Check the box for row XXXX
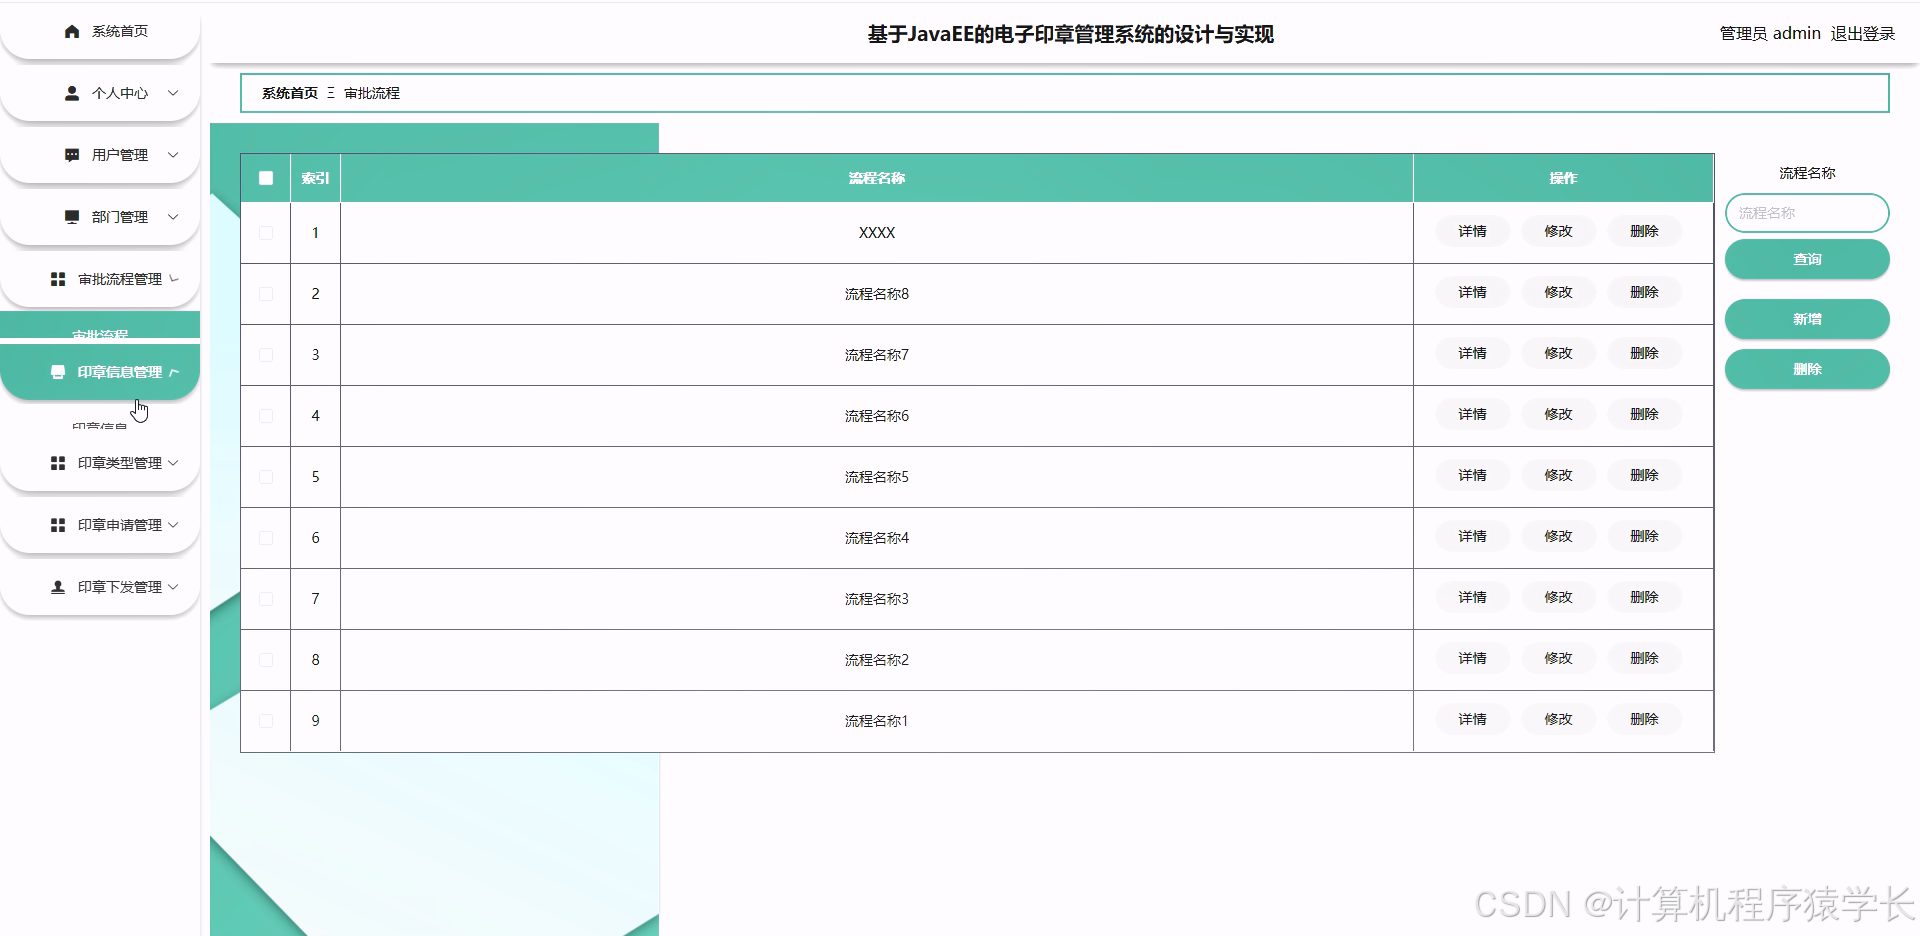This screenshot has width=1920, height=936. coord(266,233)
